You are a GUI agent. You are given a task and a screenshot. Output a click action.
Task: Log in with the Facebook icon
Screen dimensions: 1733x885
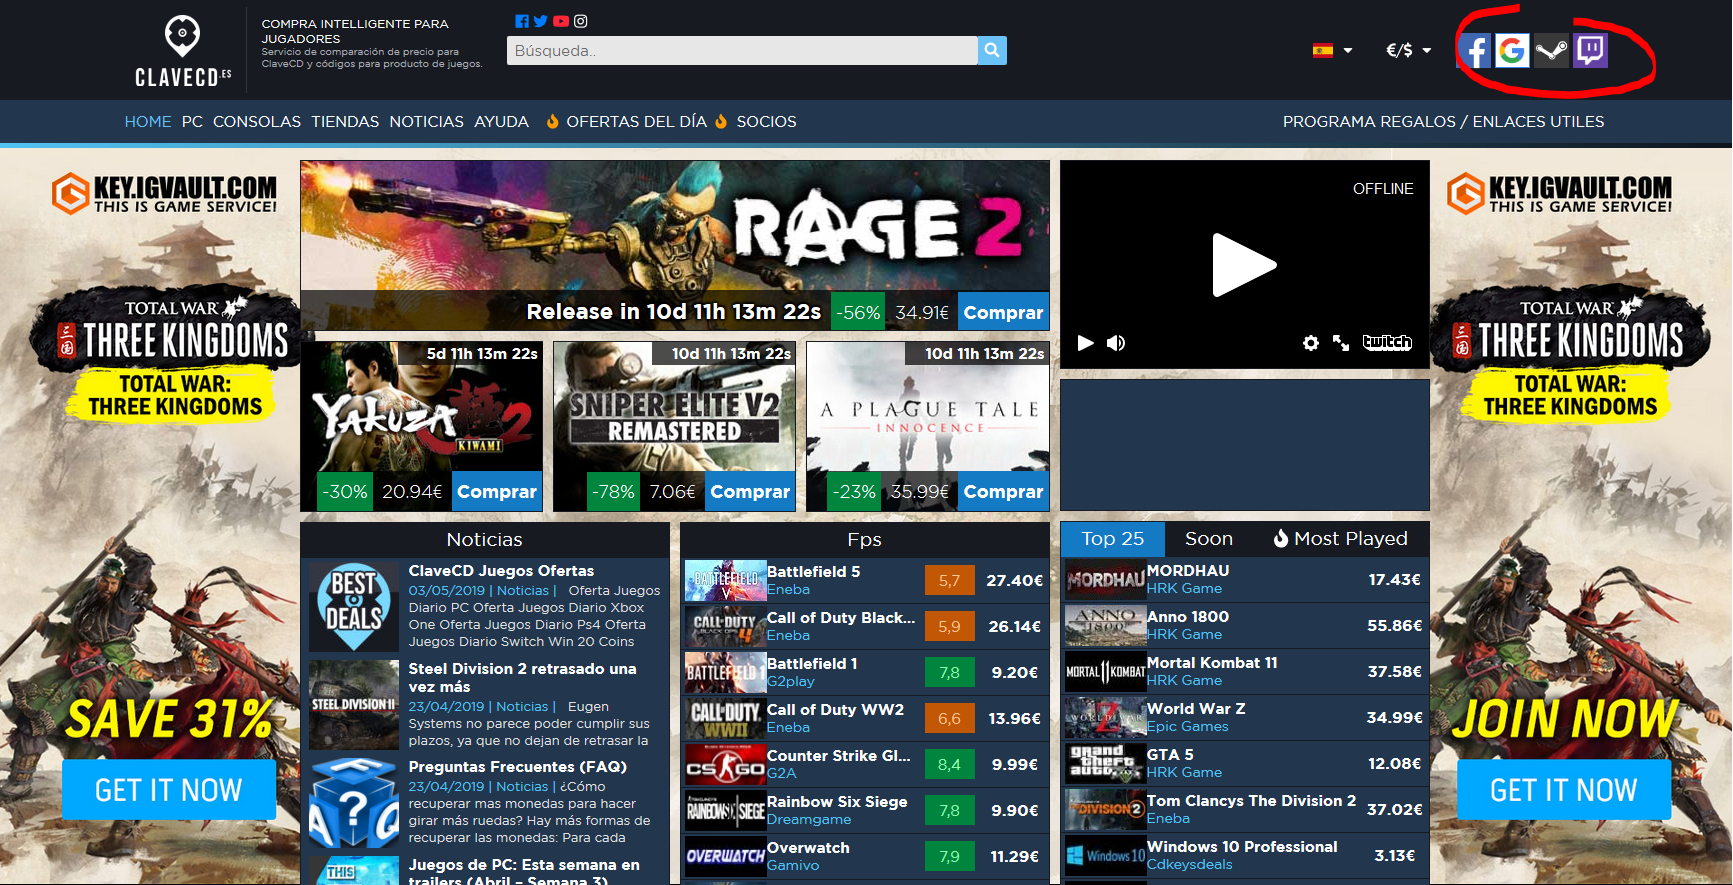tap(1474, 50)
